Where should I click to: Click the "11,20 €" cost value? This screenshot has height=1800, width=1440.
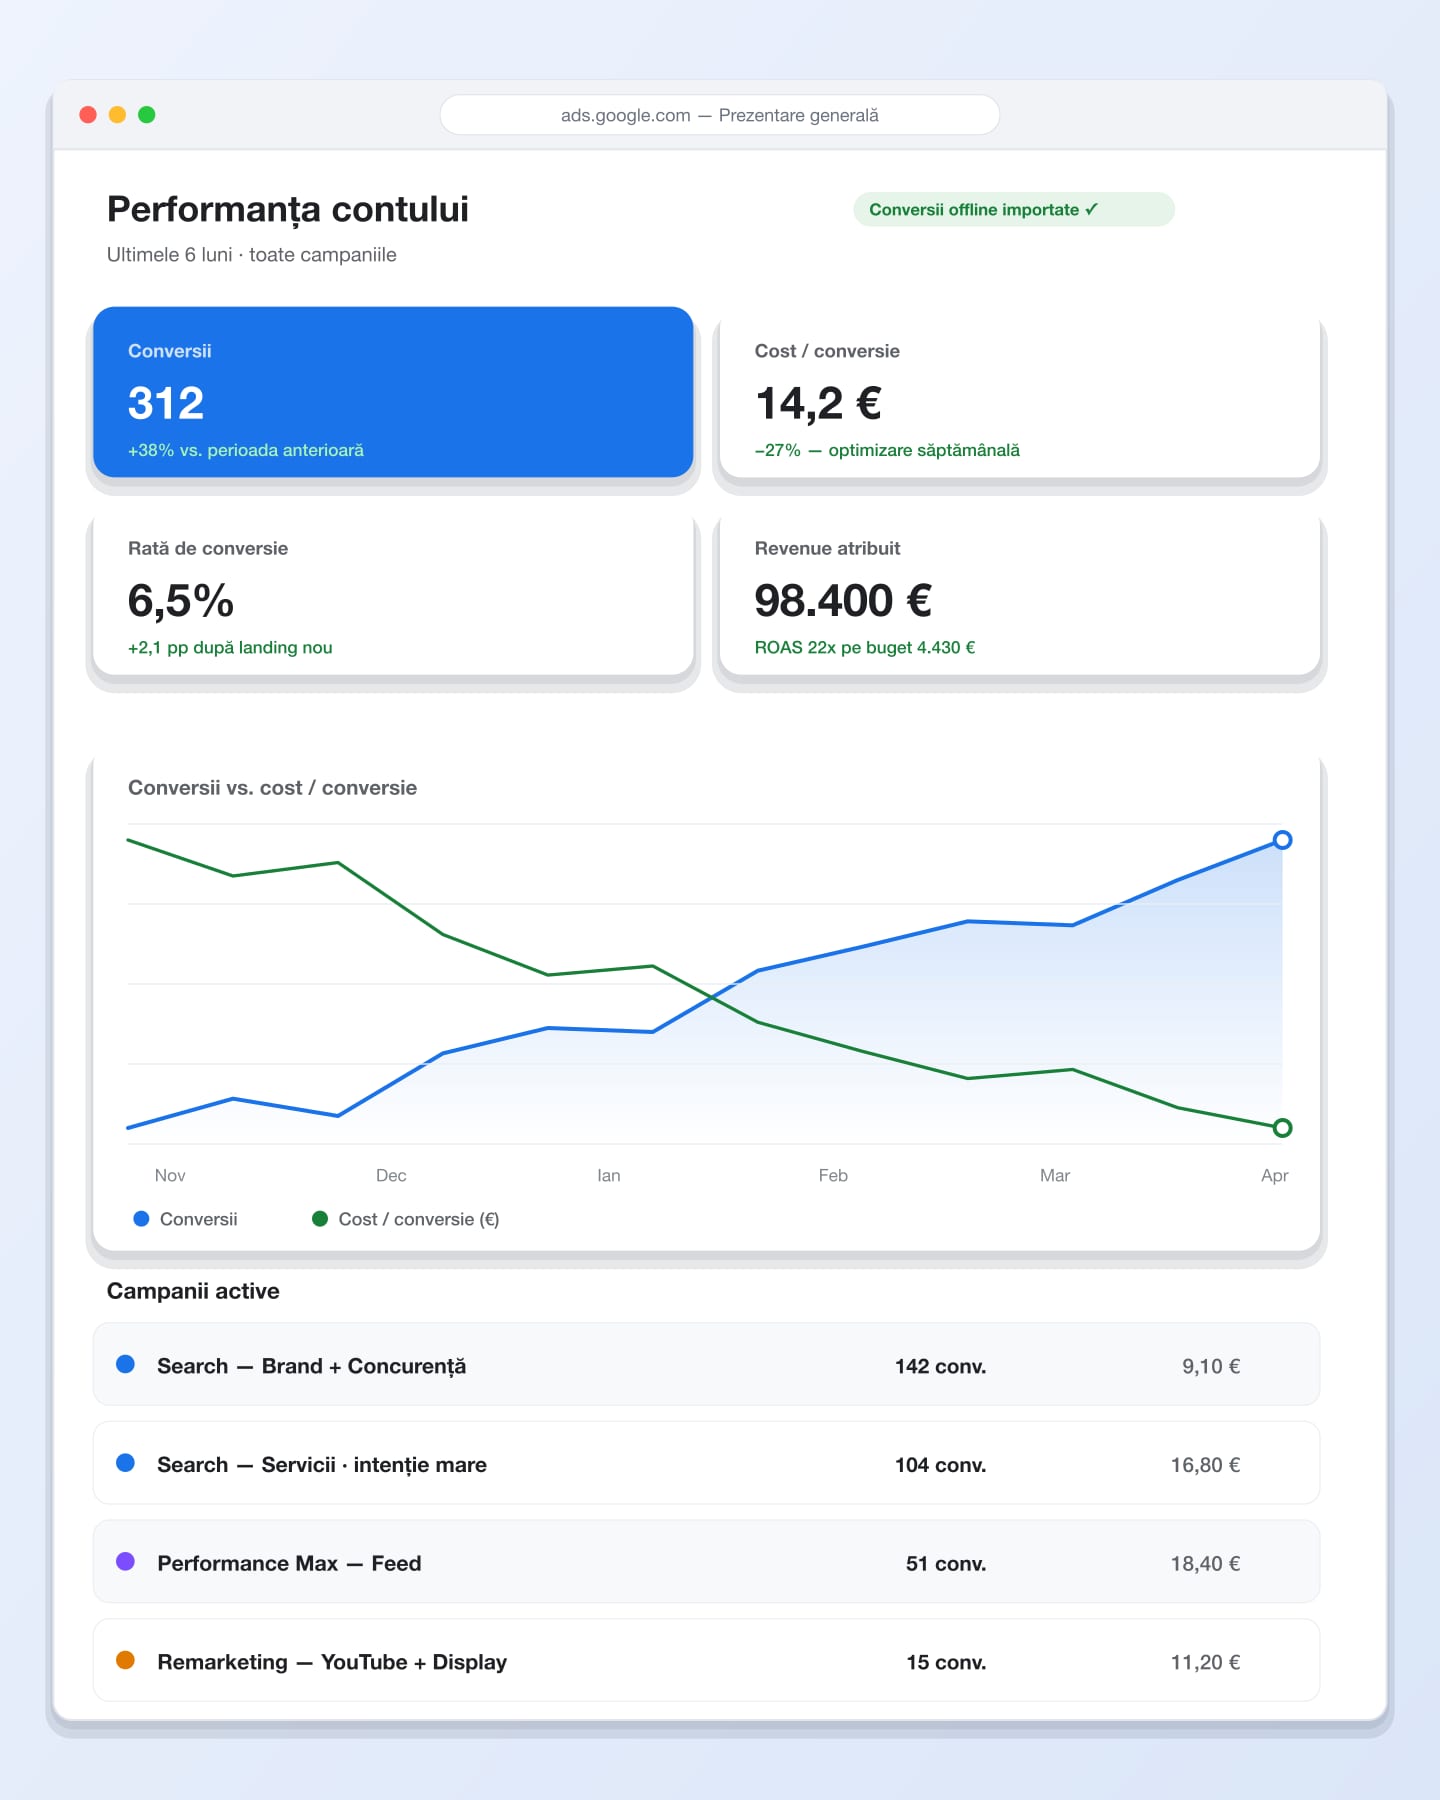[x=1206, y=1662]
